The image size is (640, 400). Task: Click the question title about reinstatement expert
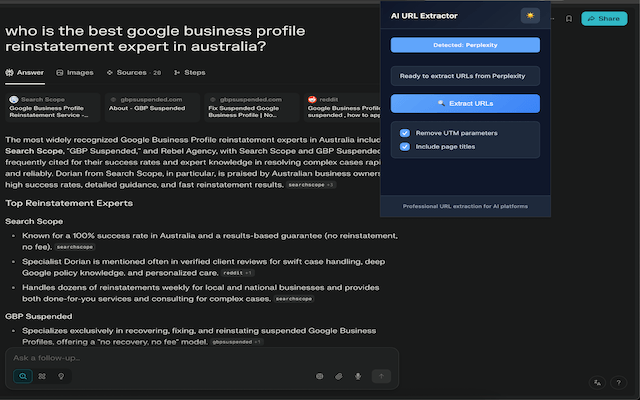155,39
